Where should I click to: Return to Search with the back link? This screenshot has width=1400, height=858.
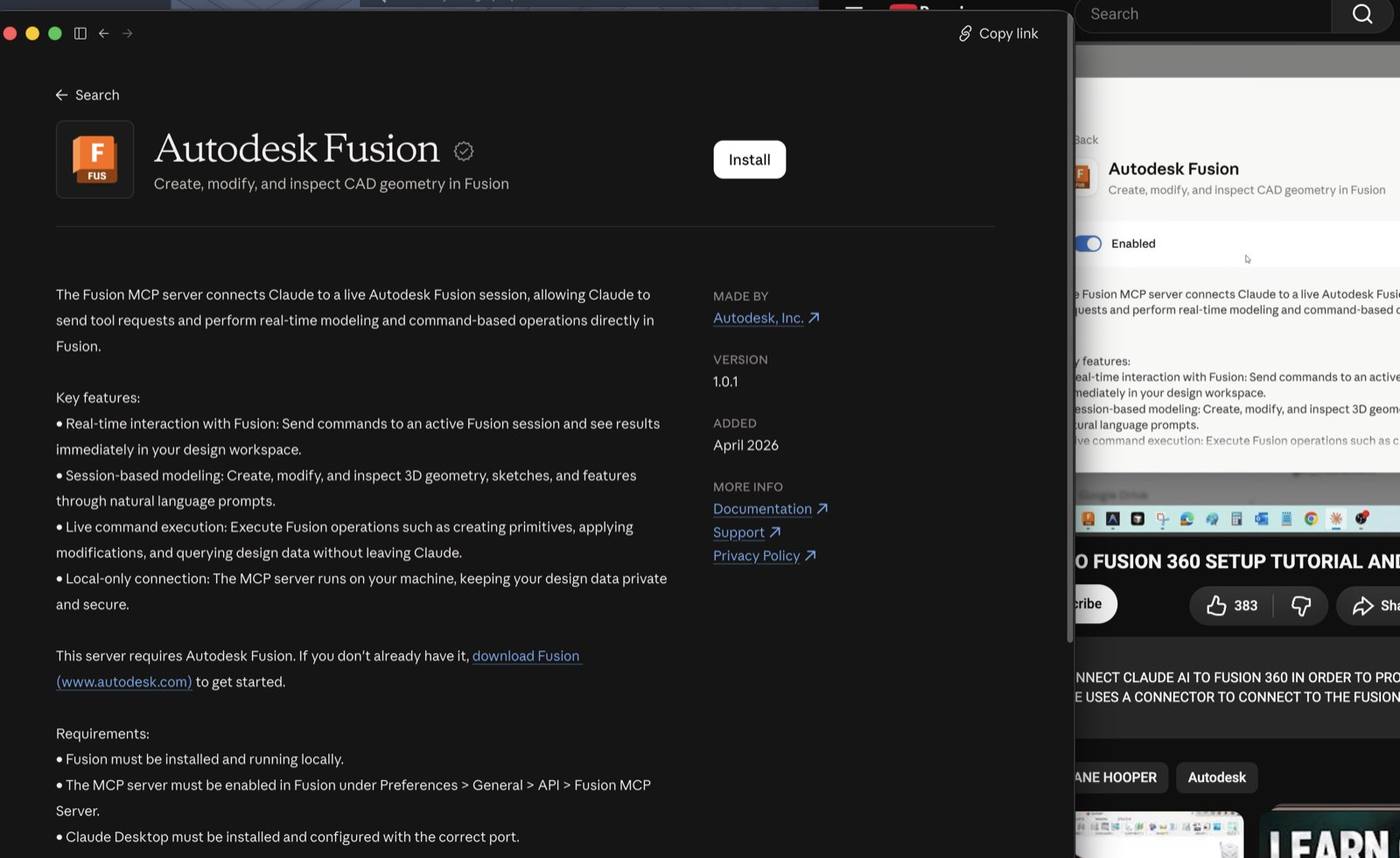pos(87,95)
